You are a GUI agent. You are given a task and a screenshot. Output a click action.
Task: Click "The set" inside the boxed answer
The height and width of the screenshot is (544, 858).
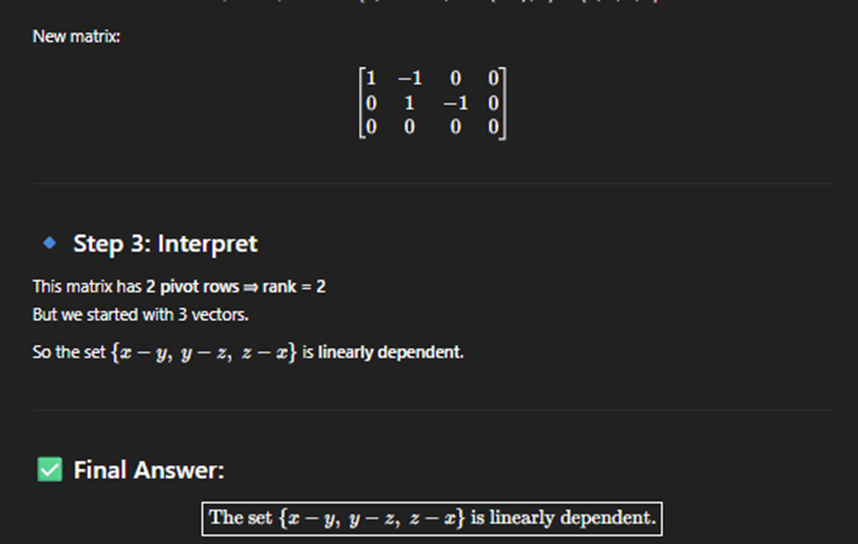point(241,518)
